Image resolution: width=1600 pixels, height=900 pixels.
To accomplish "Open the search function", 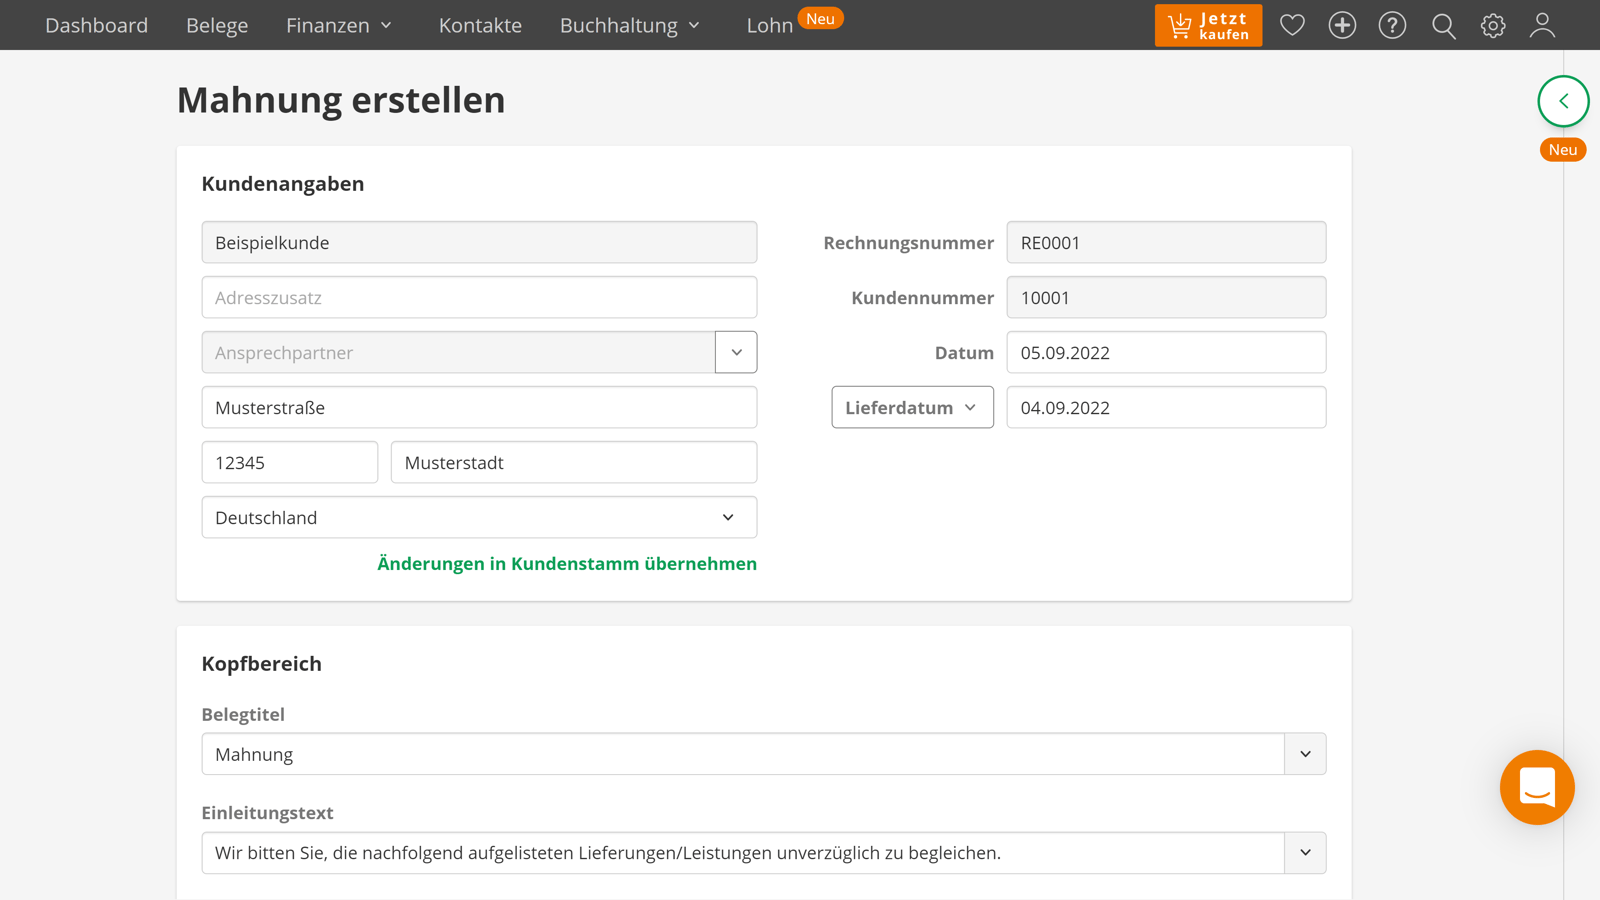I will tap(1443, 25).
